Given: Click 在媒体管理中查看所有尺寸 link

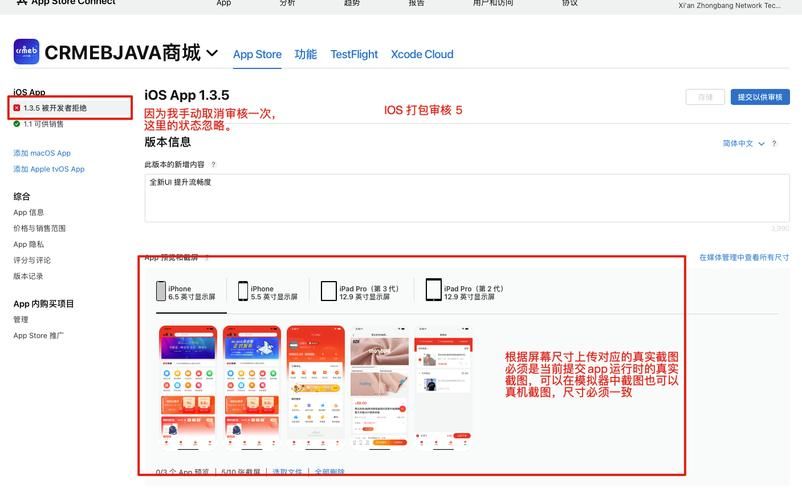Looking at the screenshot, I should pos(744,258).
